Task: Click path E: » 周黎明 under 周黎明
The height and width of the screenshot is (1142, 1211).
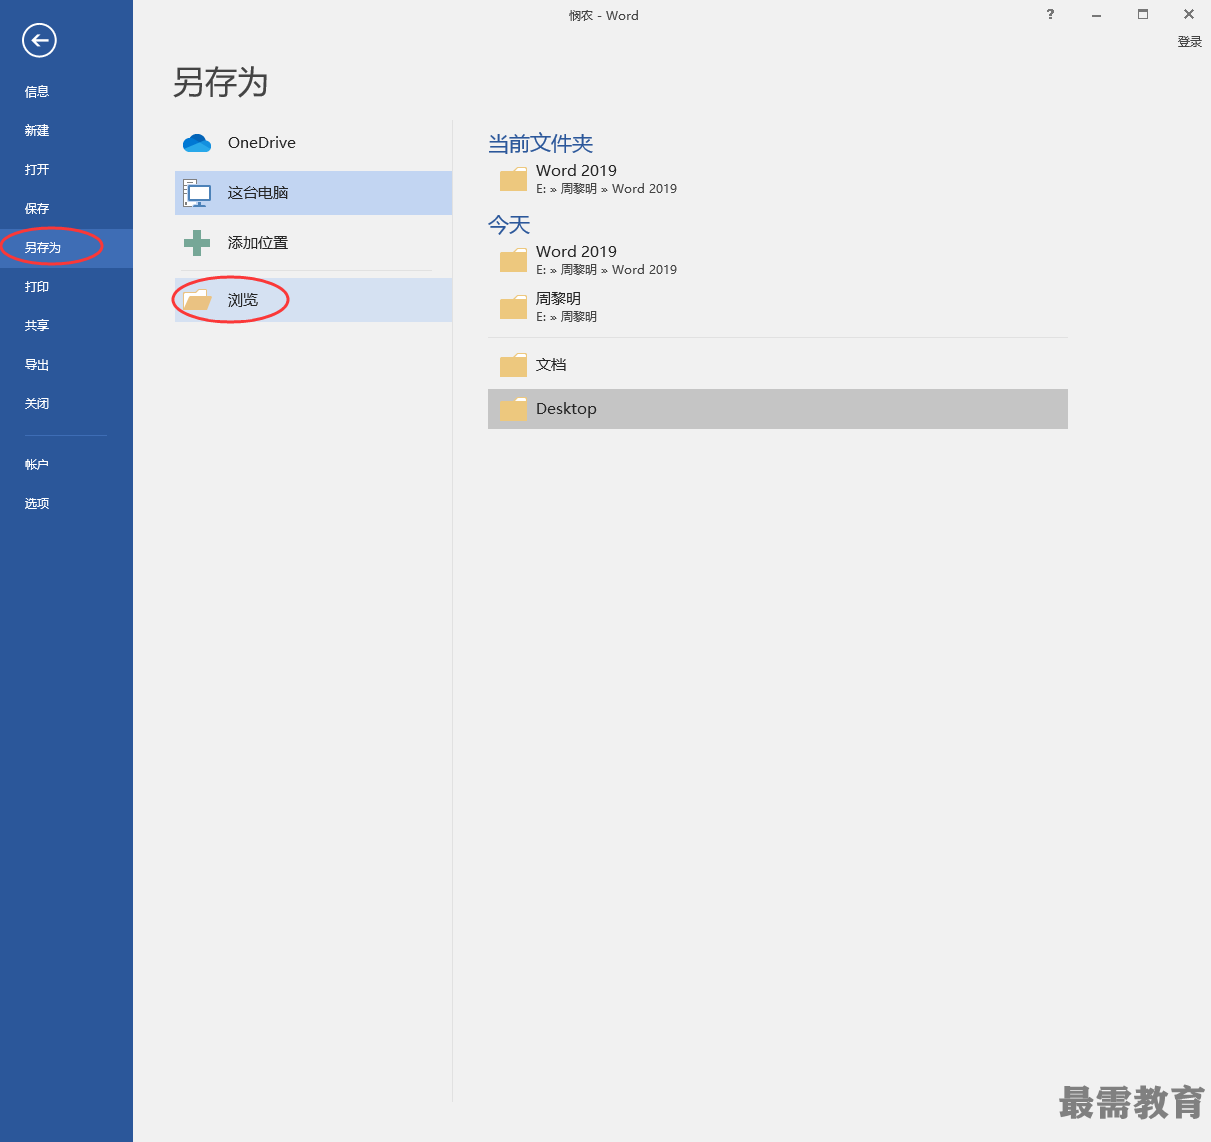Action: tap(566, 317)
